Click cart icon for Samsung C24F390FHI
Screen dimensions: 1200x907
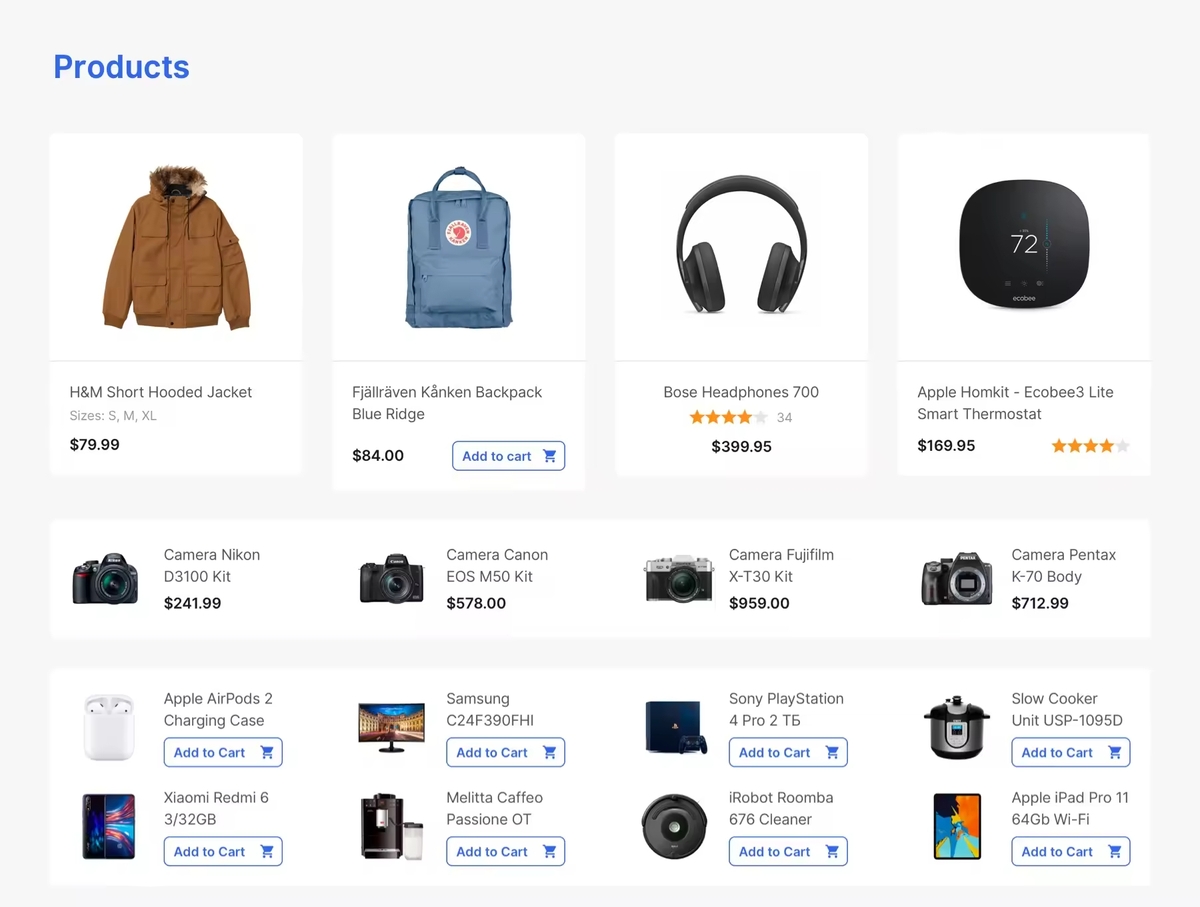pyautogui.click(x=549, y=752)
